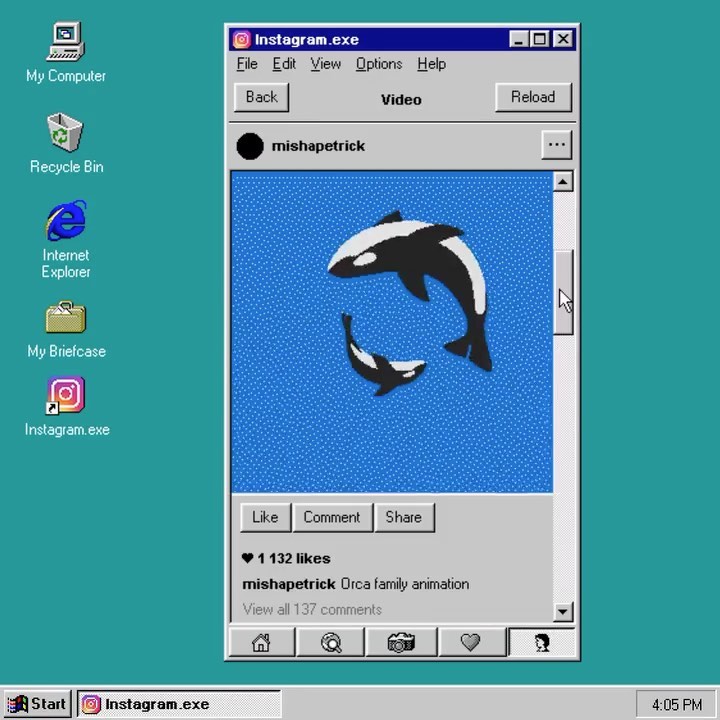720x720 pixels.
Task: Click the black mishapetrick avatar circle
Action: [250, 146]
